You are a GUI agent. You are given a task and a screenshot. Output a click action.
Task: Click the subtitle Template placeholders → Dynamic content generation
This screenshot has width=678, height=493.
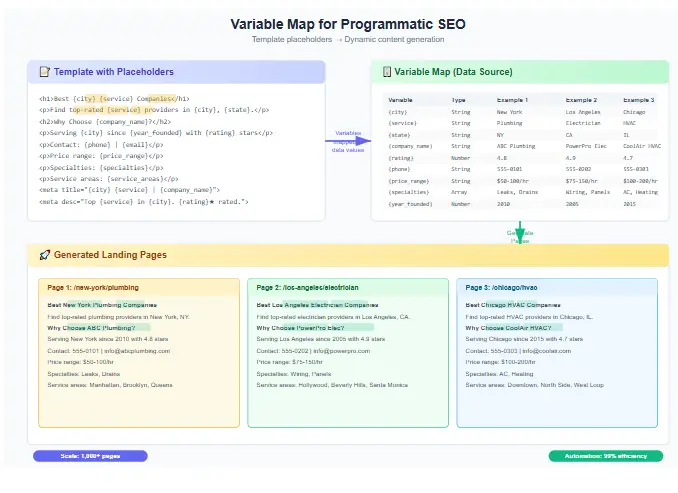coord(348,39)
